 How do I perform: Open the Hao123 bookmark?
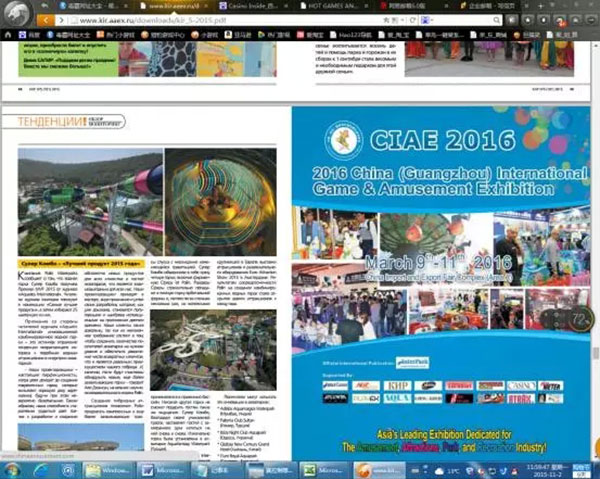coord(351,35)
